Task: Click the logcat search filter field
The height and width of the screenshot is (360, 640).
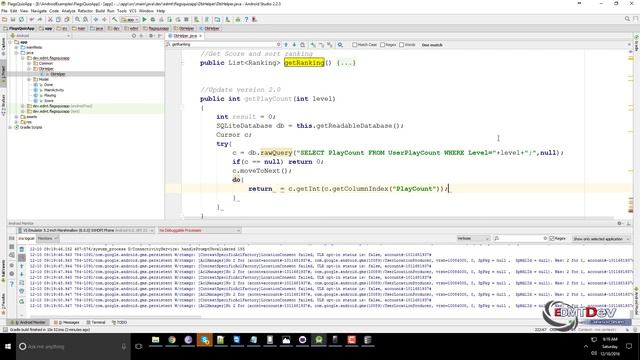Action: [x=520, y=238]
